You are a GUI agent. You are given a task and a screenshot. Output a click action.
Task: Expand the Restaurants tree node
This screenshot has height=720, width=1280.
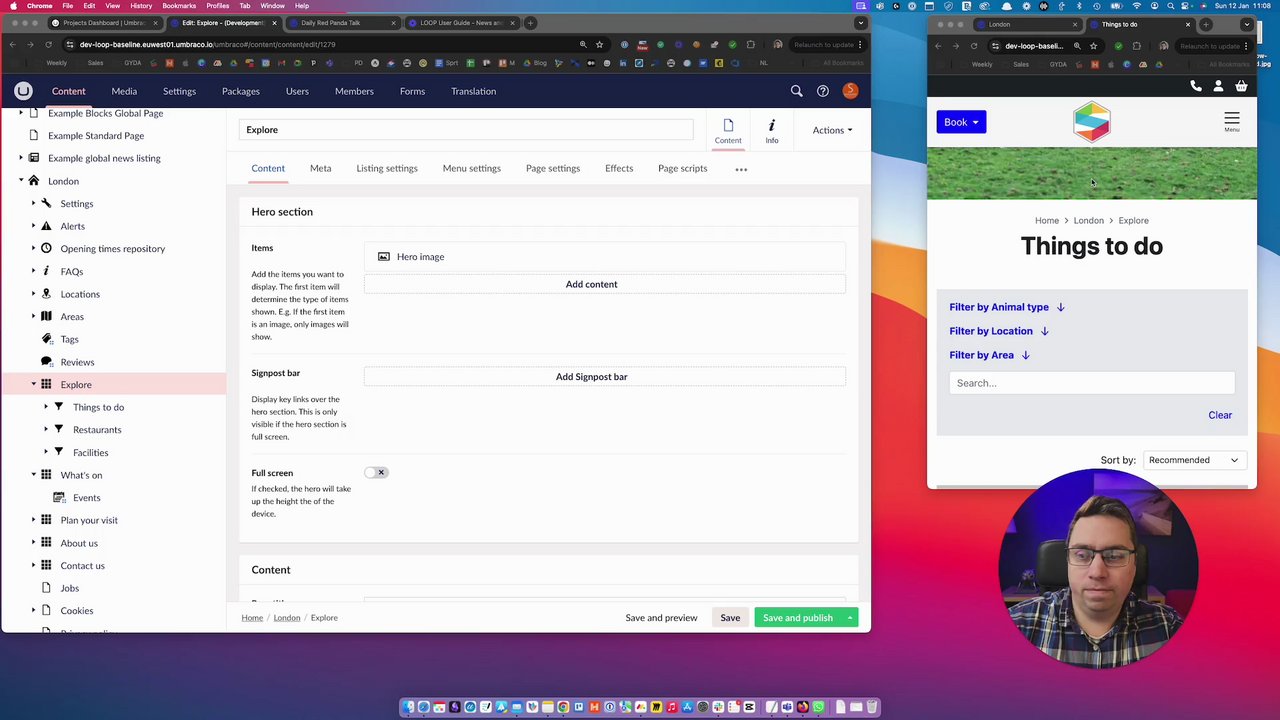click(46, 429)
